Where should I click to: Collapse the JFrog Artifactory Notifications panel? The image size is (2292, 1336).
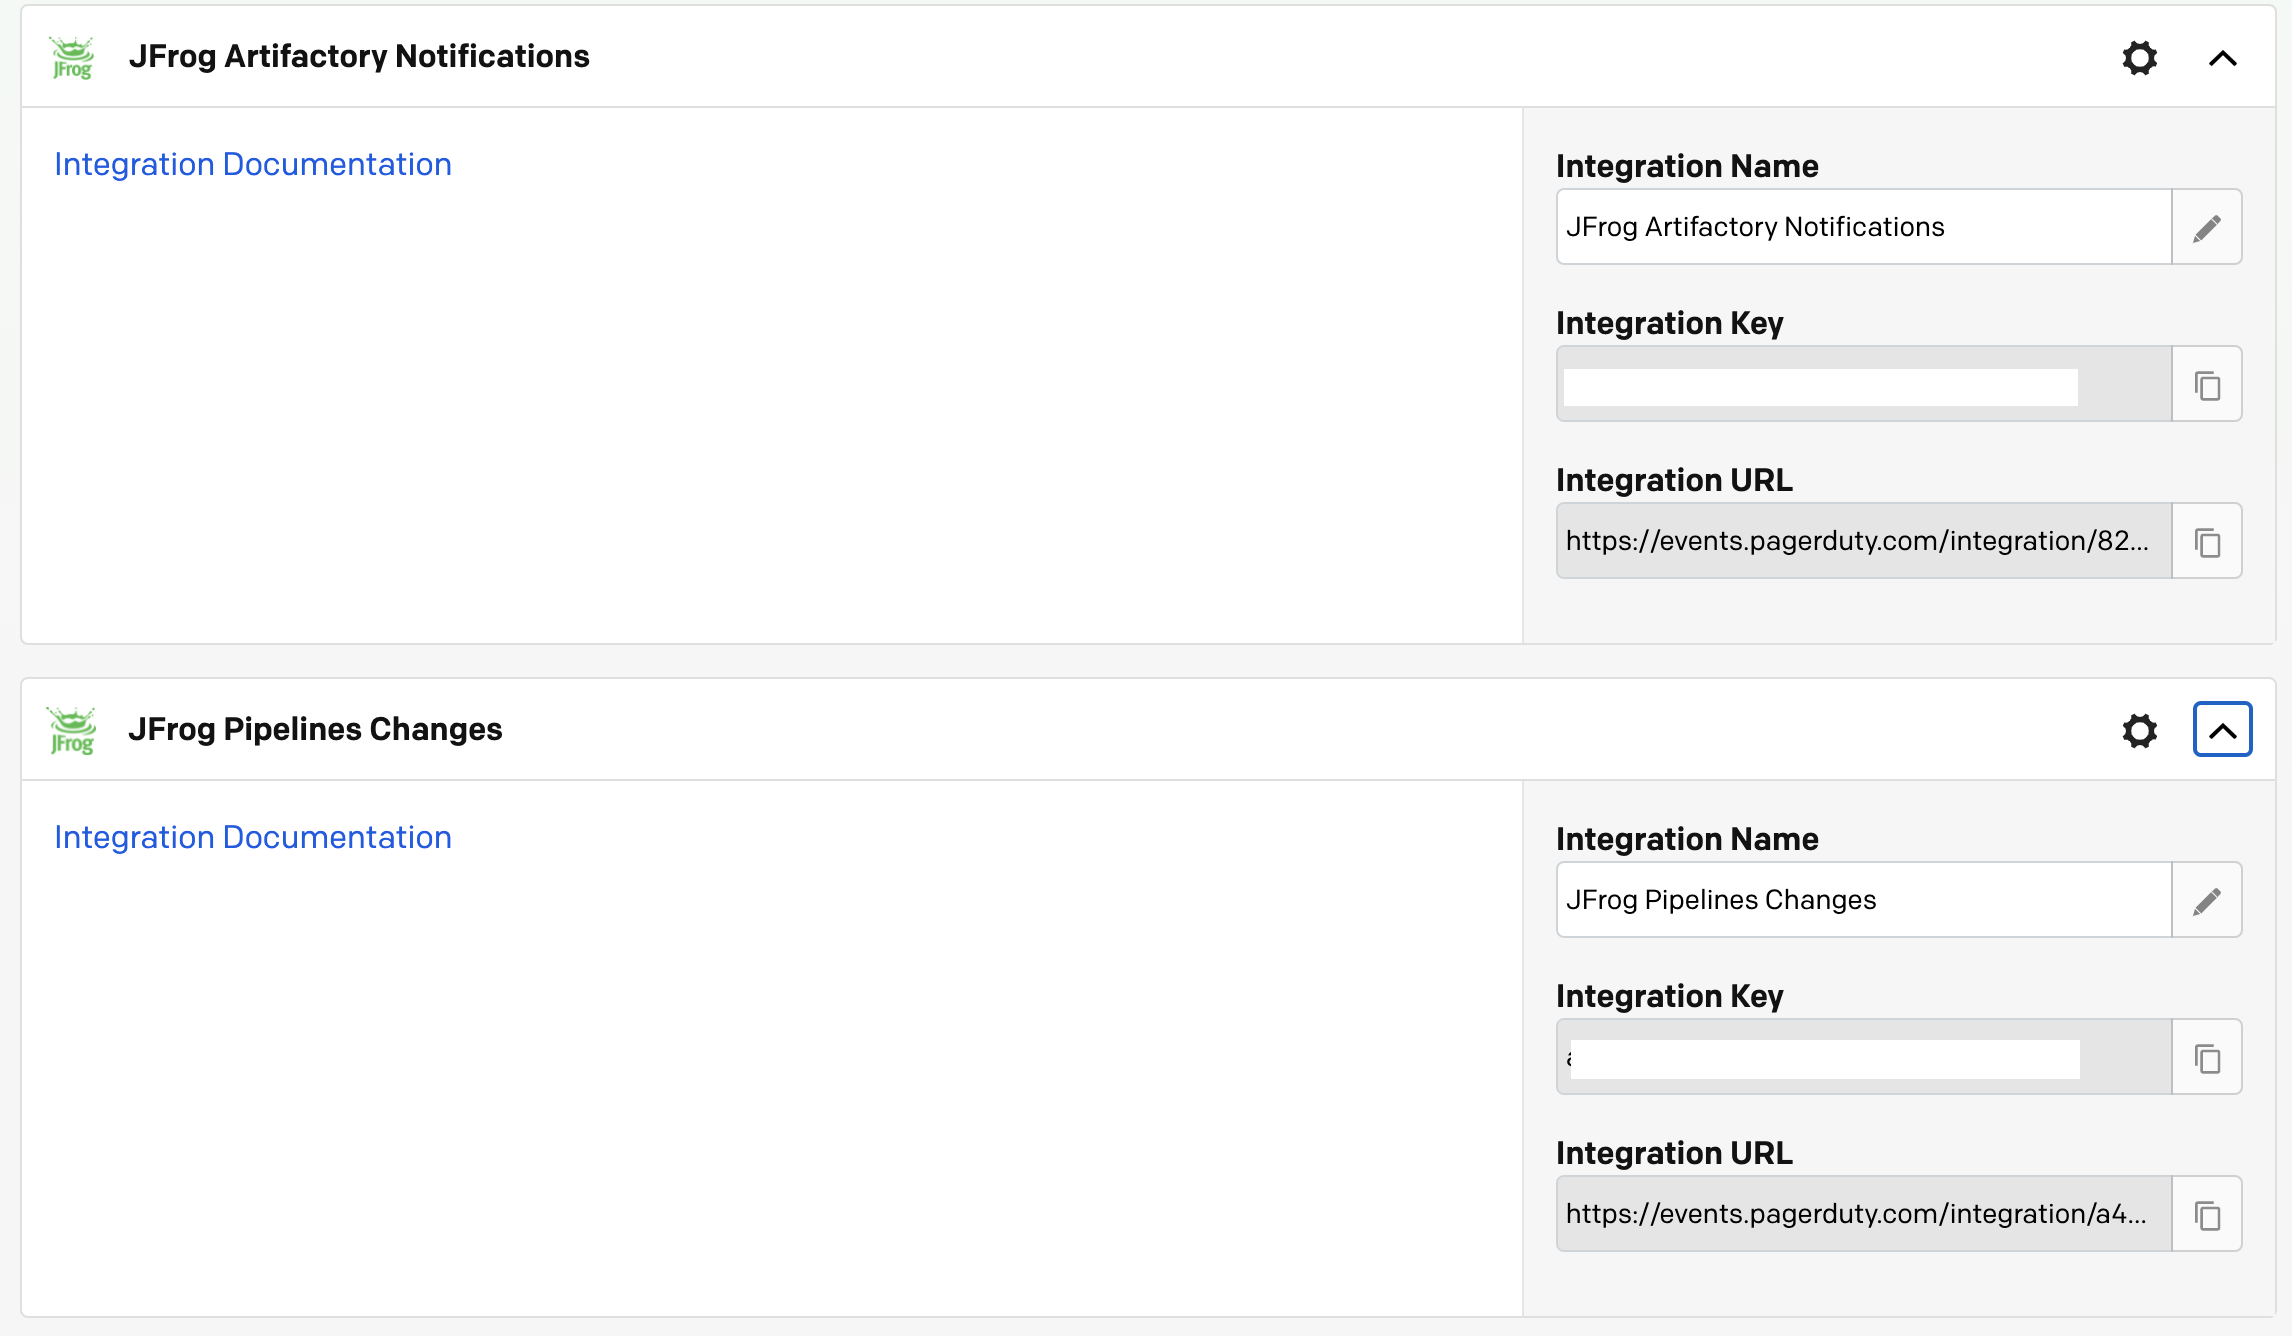[2222, 58]
